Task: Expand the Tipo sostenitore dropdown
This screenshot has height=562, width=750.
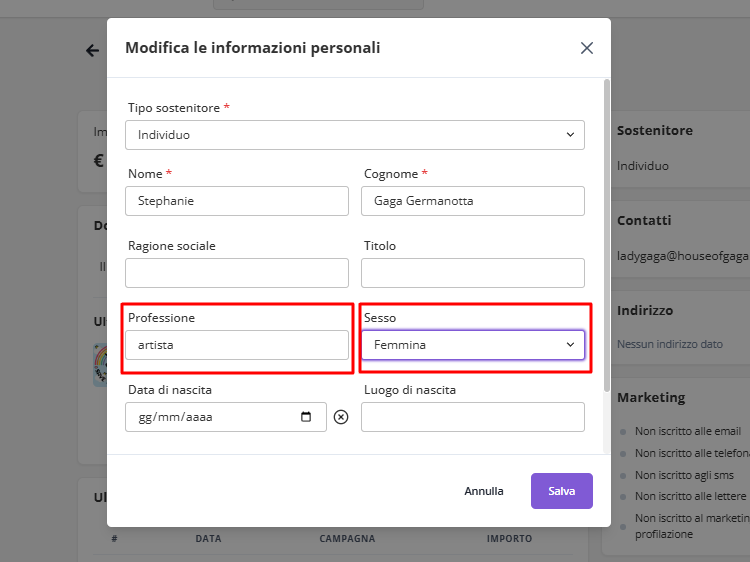Action: point(355,135)
